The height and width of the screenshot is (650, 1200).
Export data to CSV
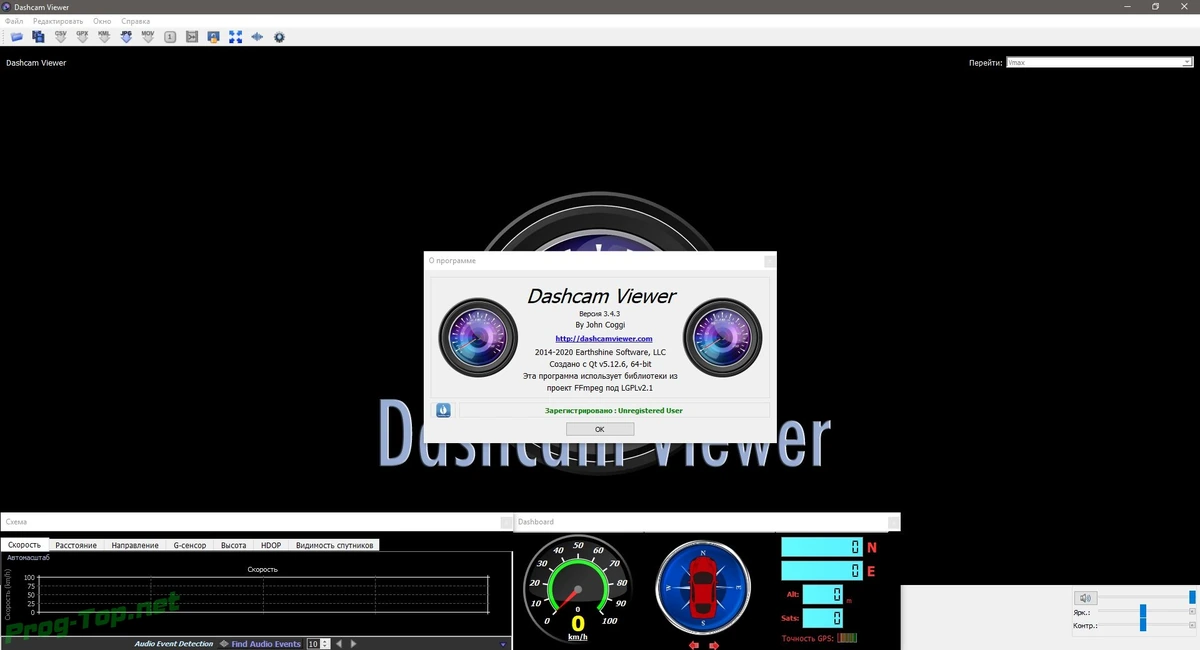click(61, 36)
